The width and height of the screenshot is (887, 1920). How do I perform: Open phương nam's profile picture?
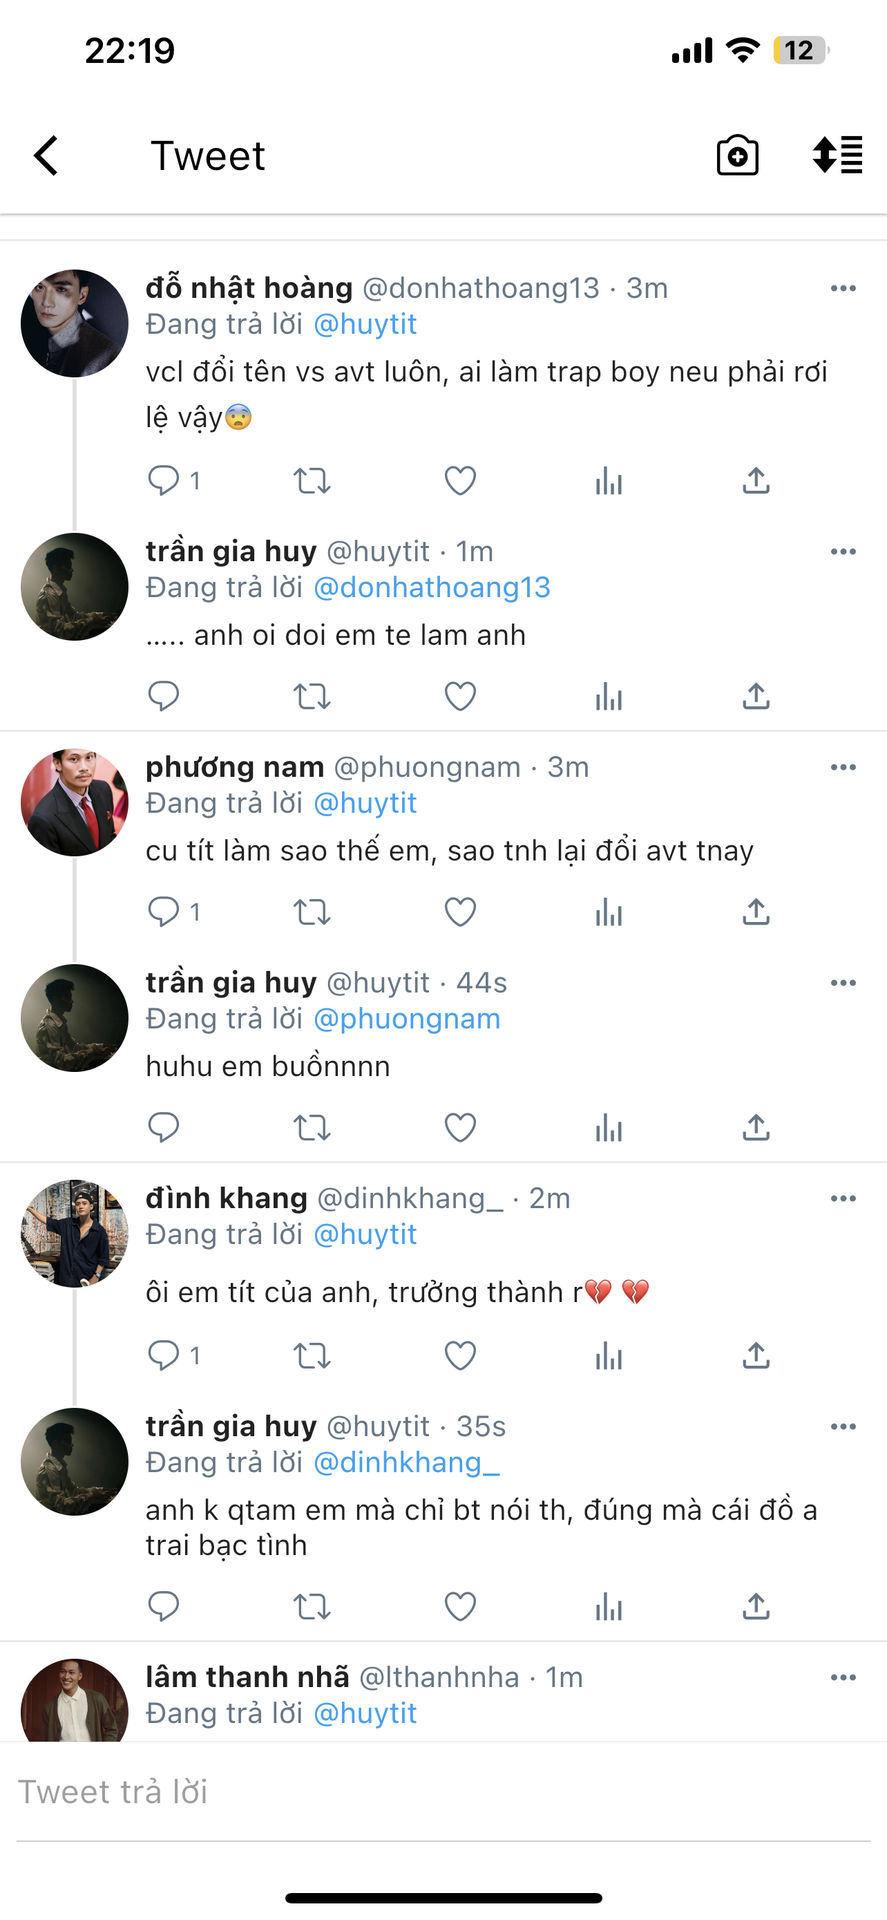tap(75, 803)
